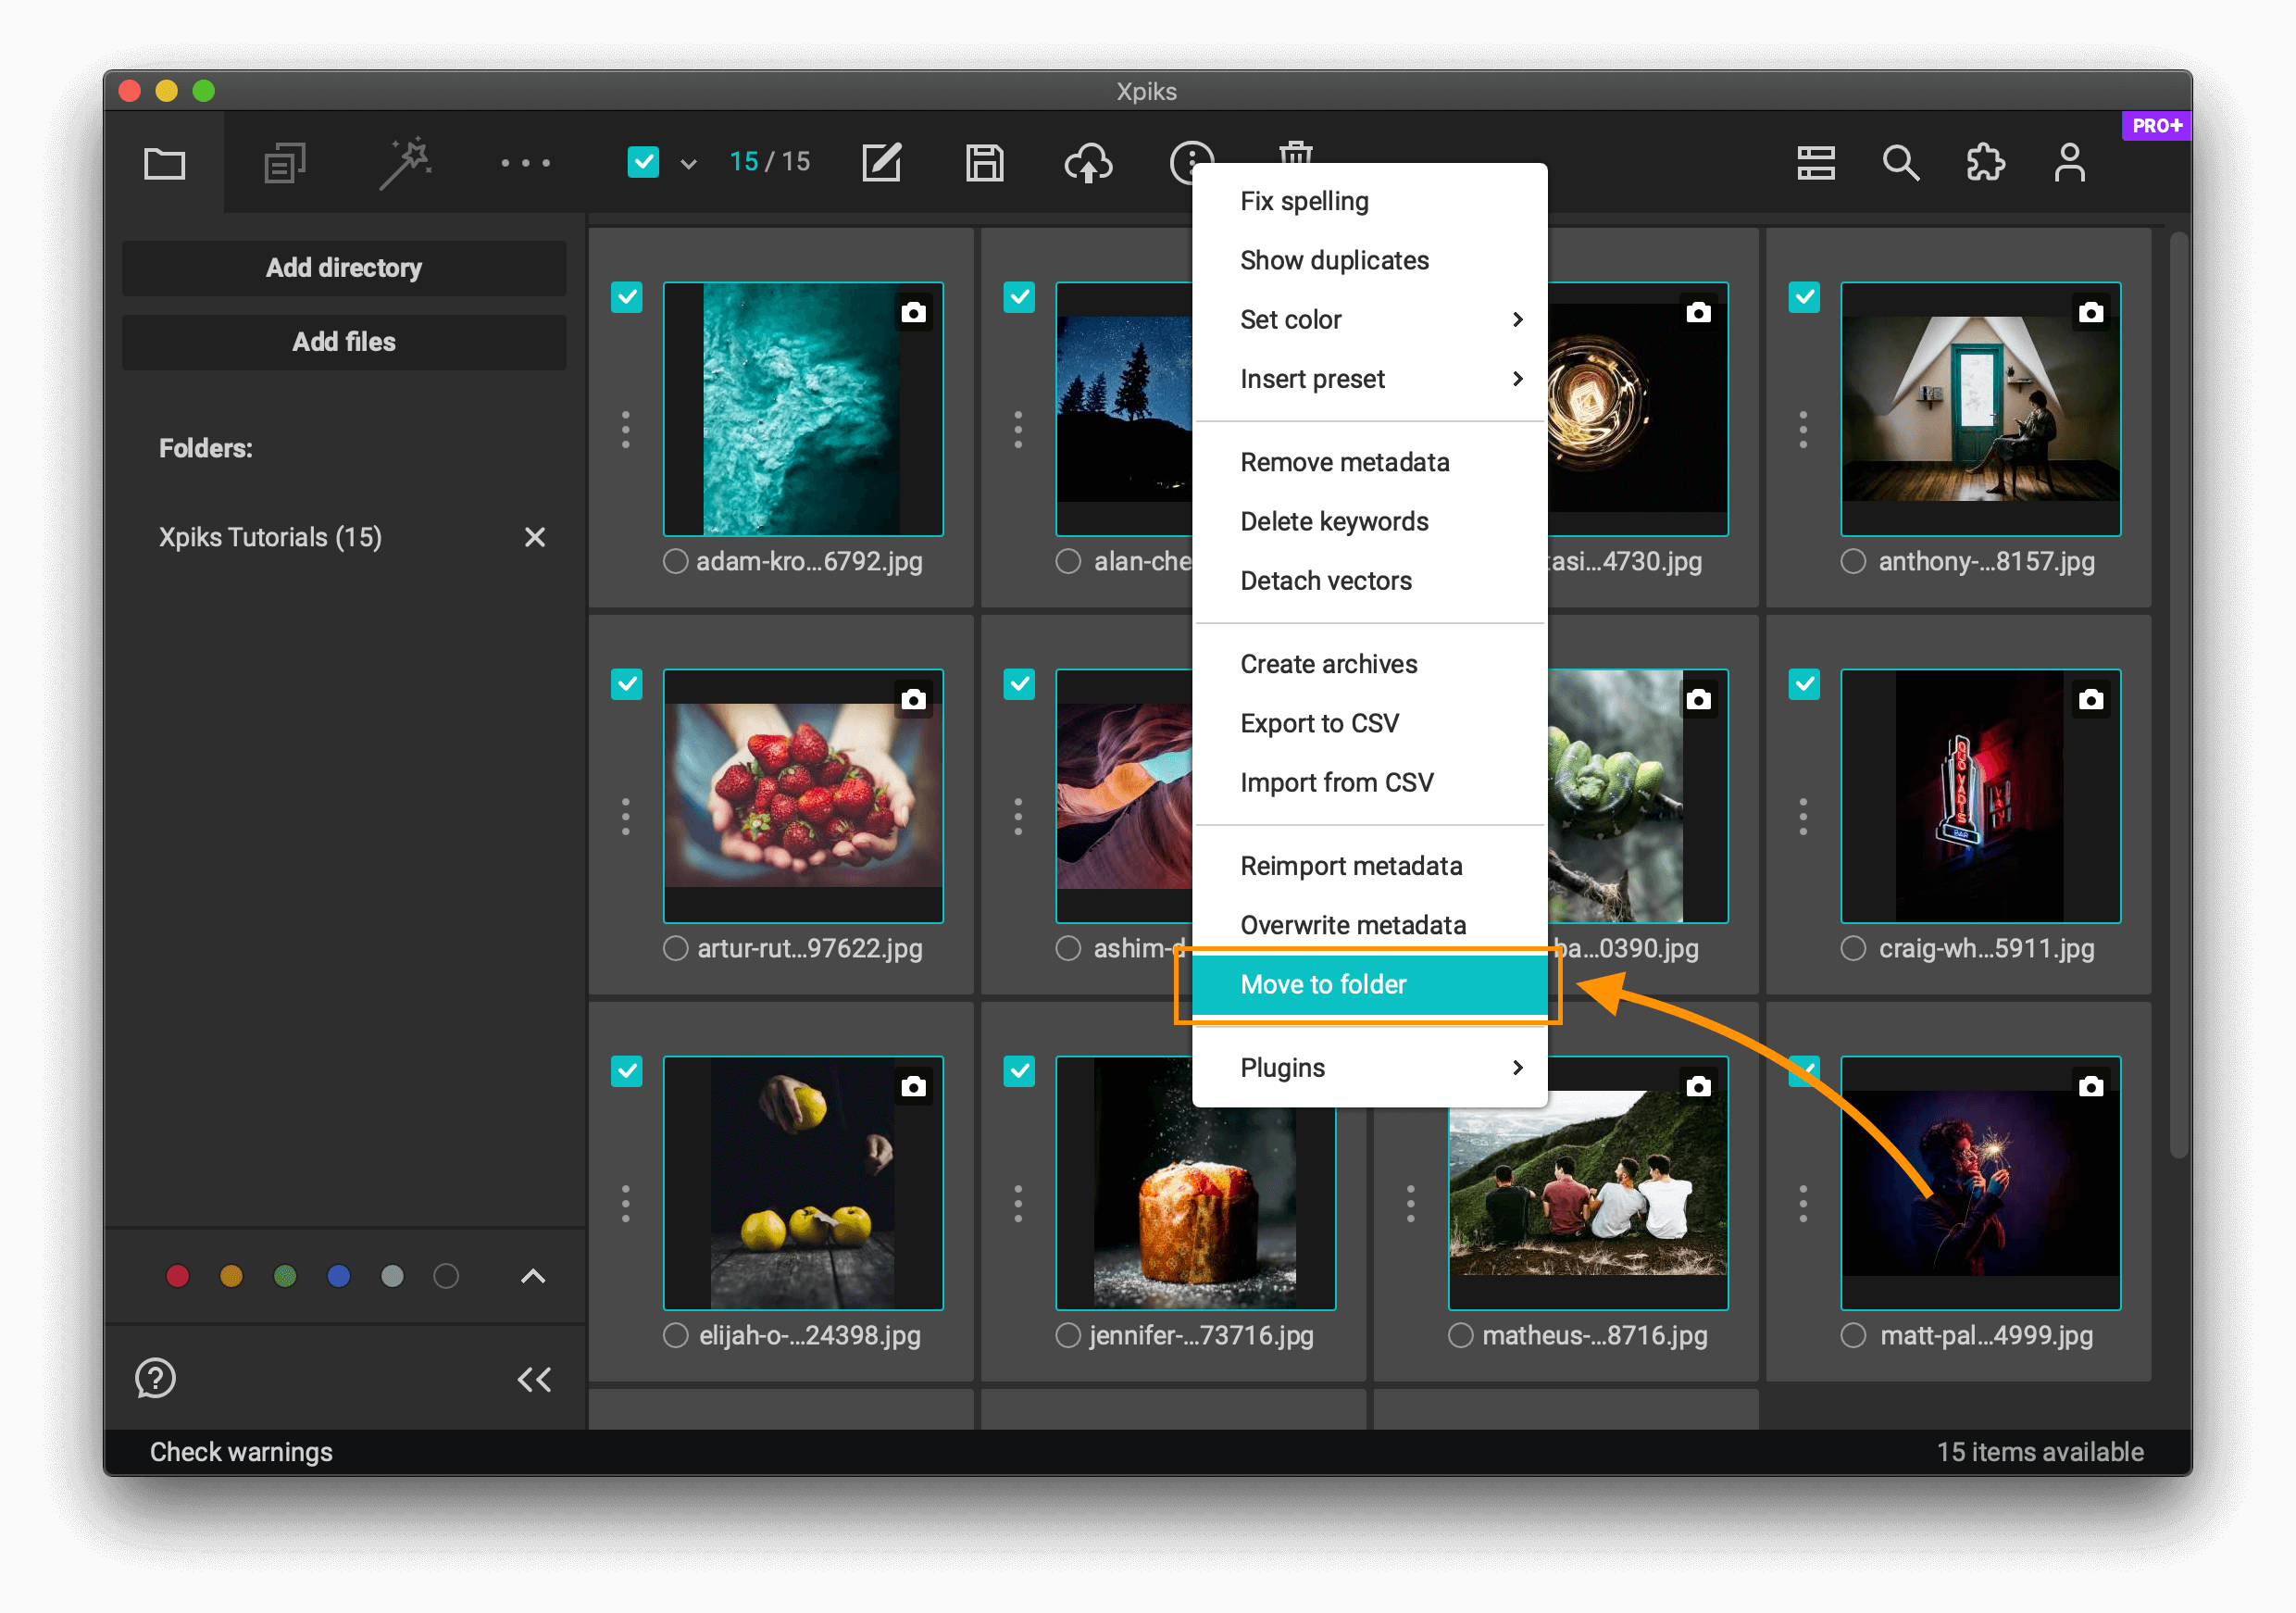
Task: Open the edit metadata pencil icon
Action: (x=882, y=162)
